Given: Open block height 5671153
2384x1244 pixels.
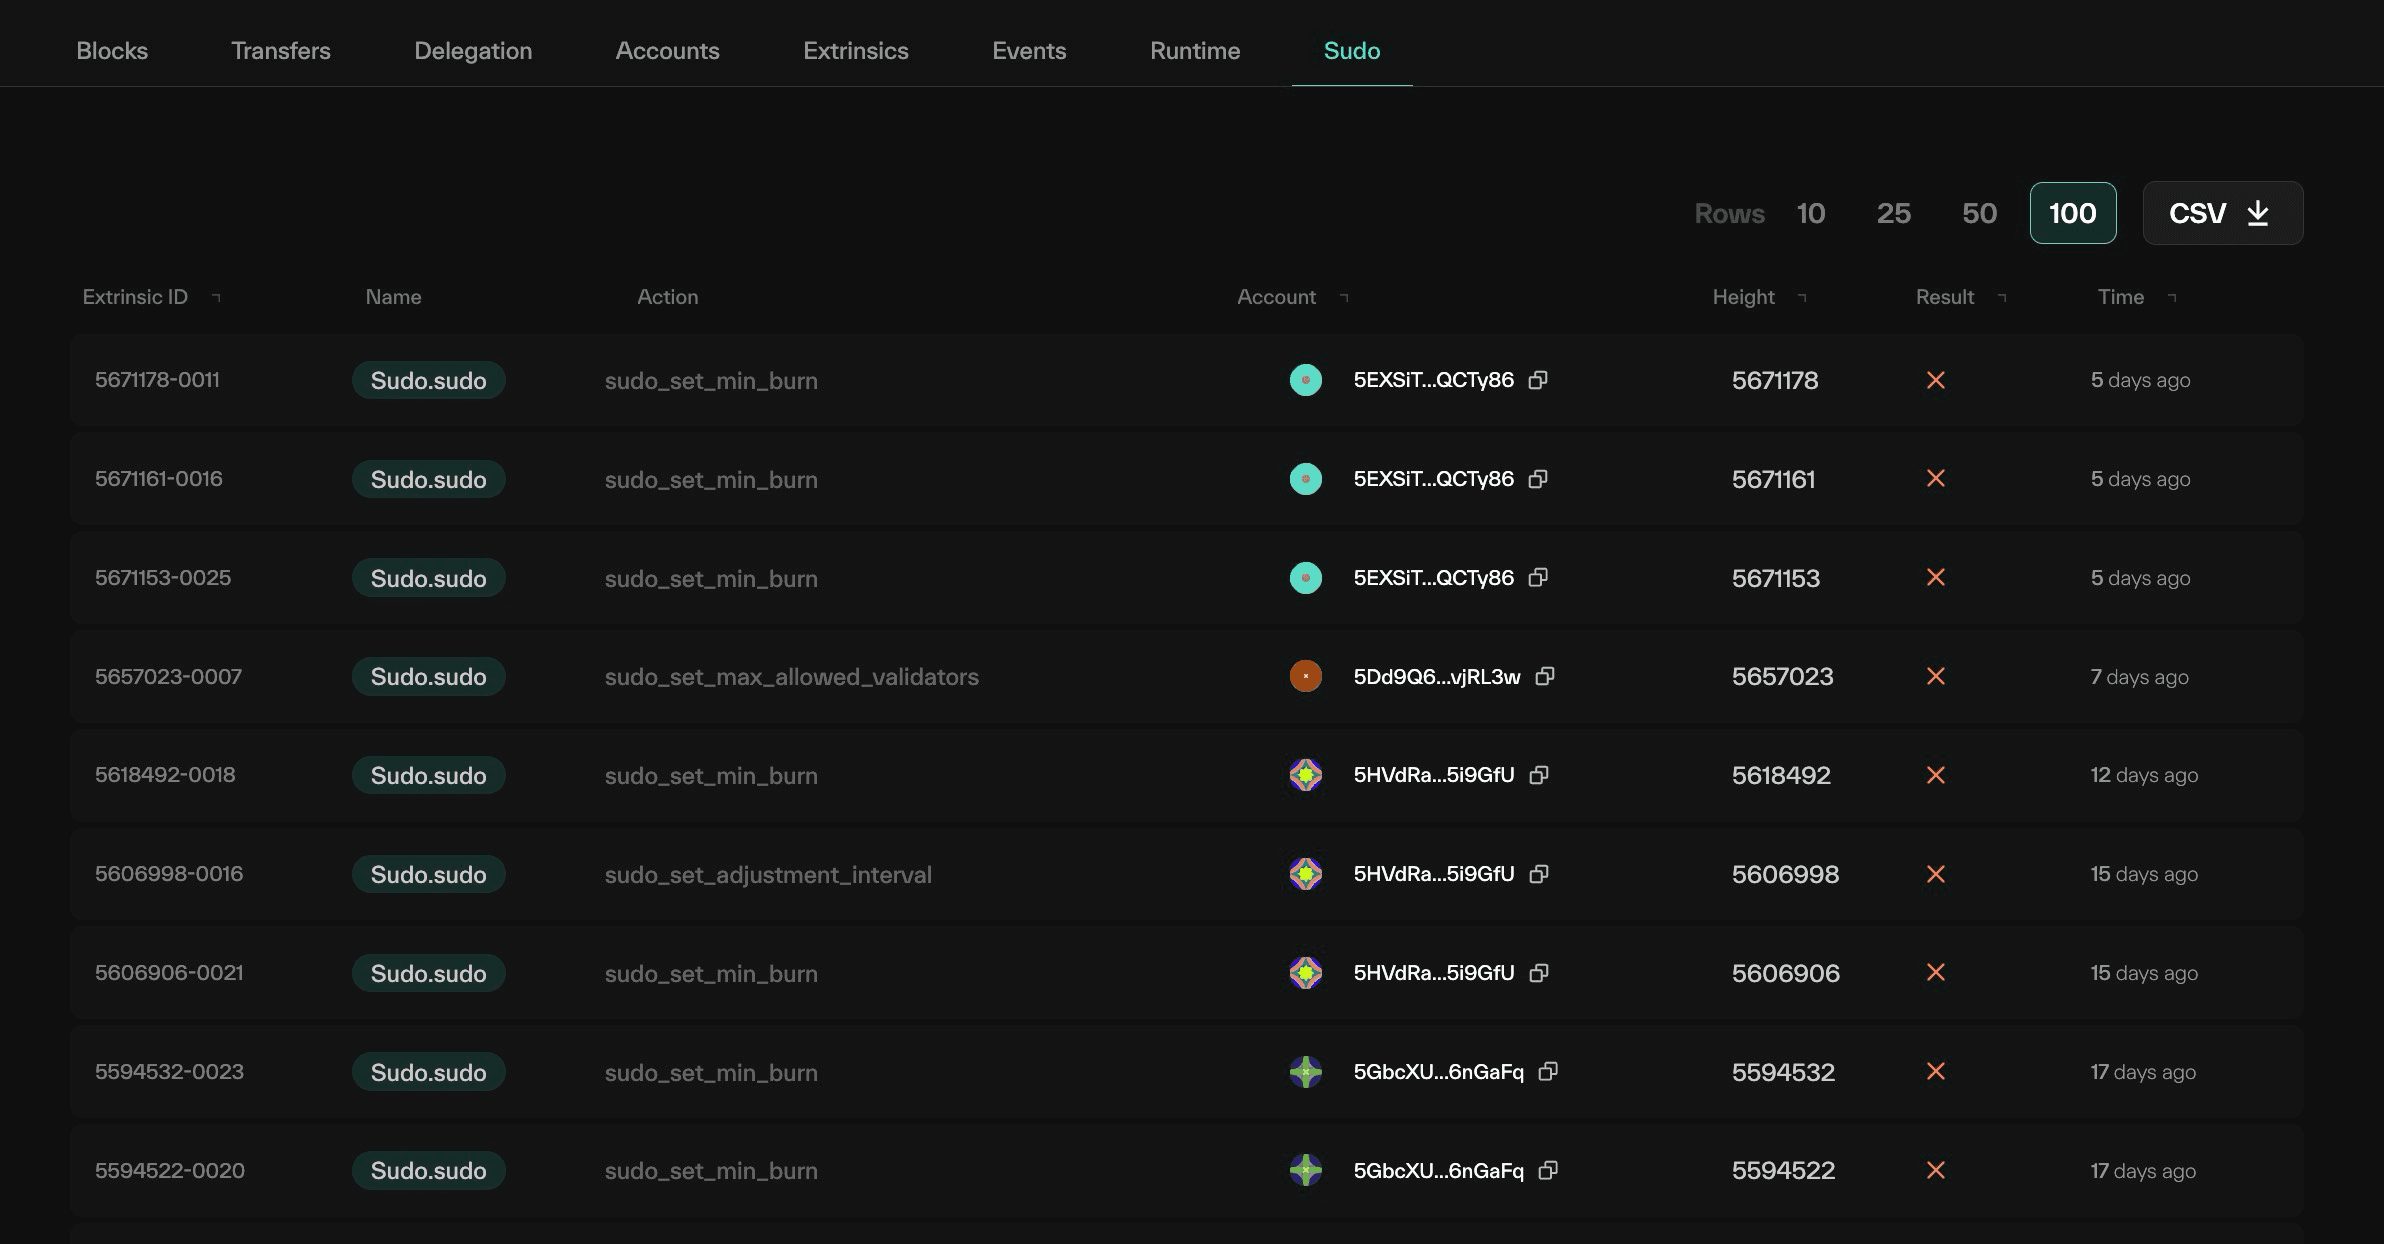Looking at the screenshot, I should 1776,578.
